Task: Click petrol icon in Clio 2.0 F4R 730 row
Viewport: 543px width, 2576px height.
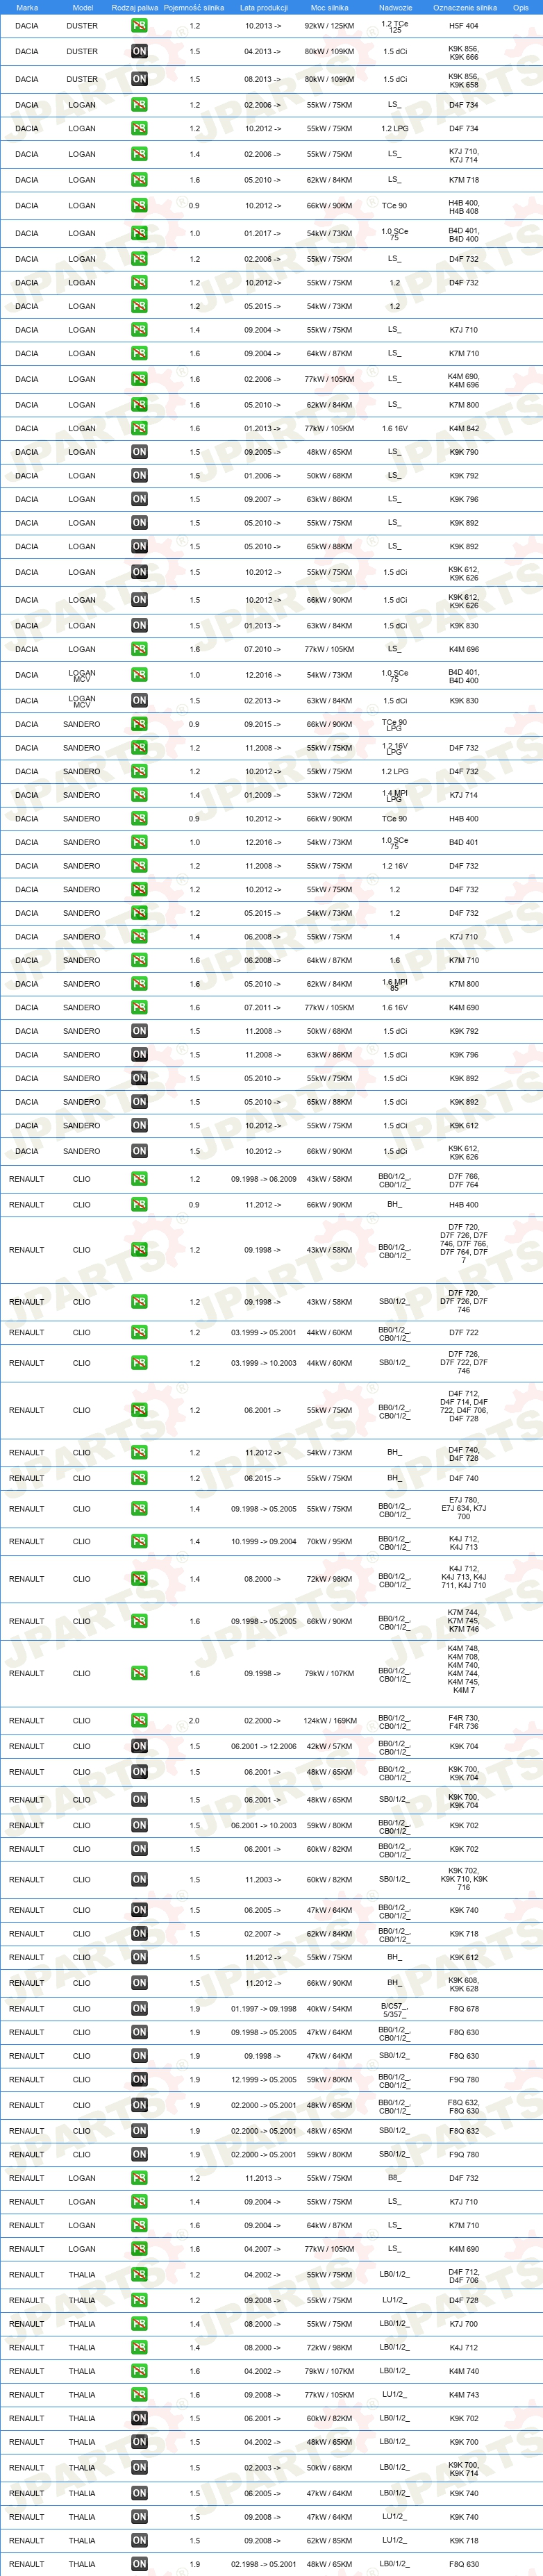Action: [x=139, y=1721]
